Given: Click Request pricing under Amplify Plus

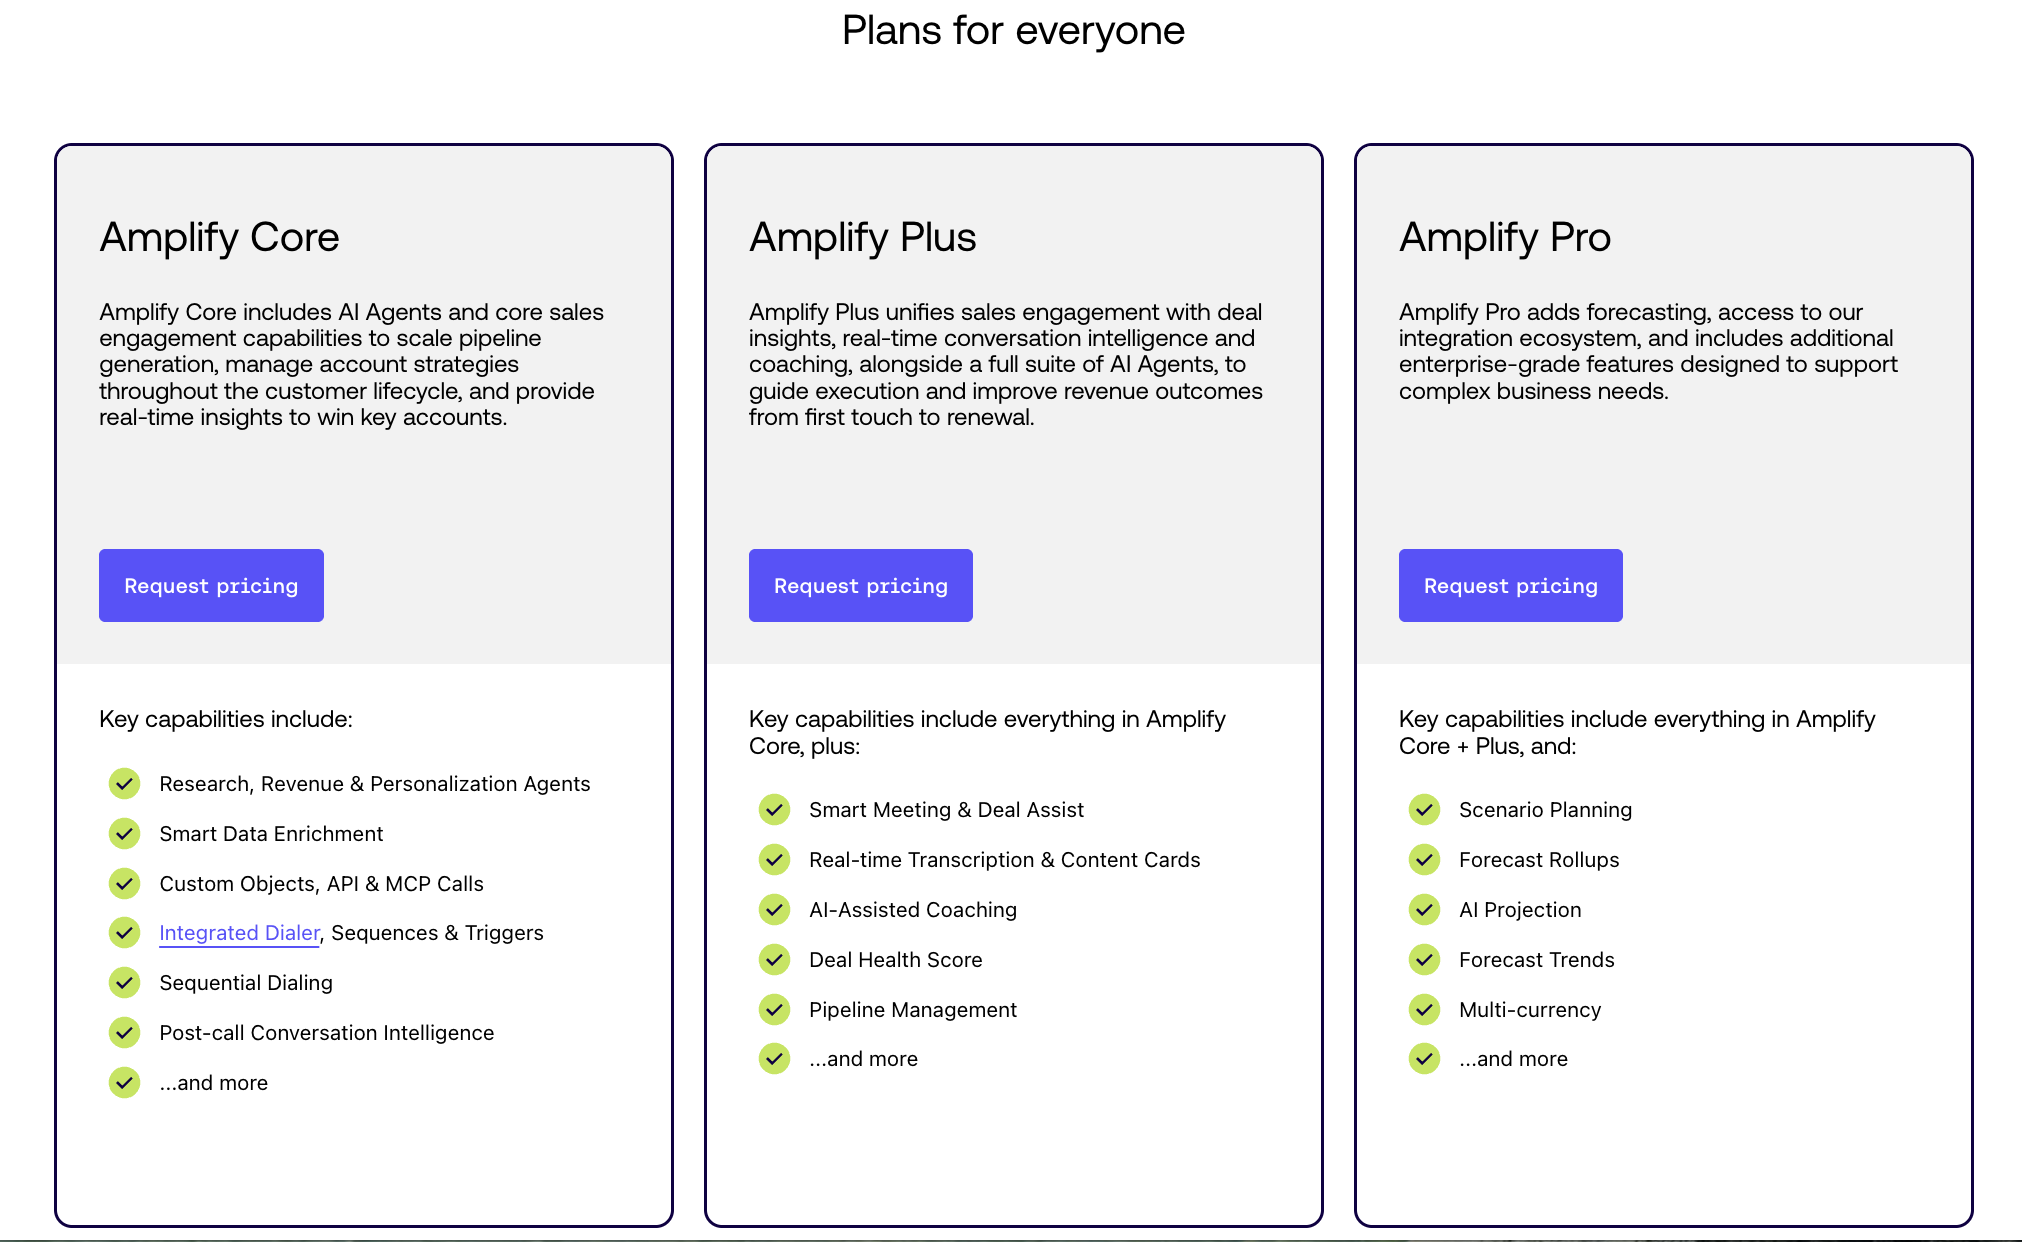Looking at the screenshot, I should pyautogui.click(x=860, y=585).
